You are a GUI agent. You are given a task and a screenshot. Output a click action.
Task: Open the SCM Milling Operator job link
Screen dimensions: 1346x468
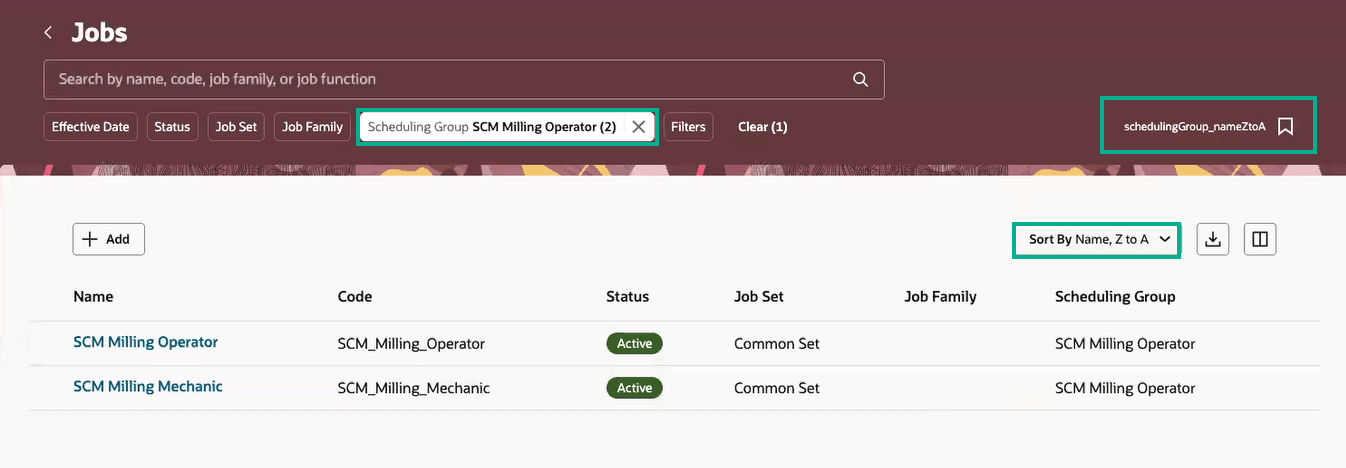pos(146,342)
